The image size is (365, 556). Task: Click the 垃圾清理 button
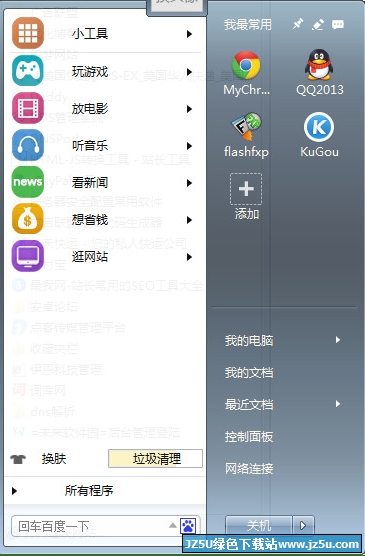tap(155, 458)
